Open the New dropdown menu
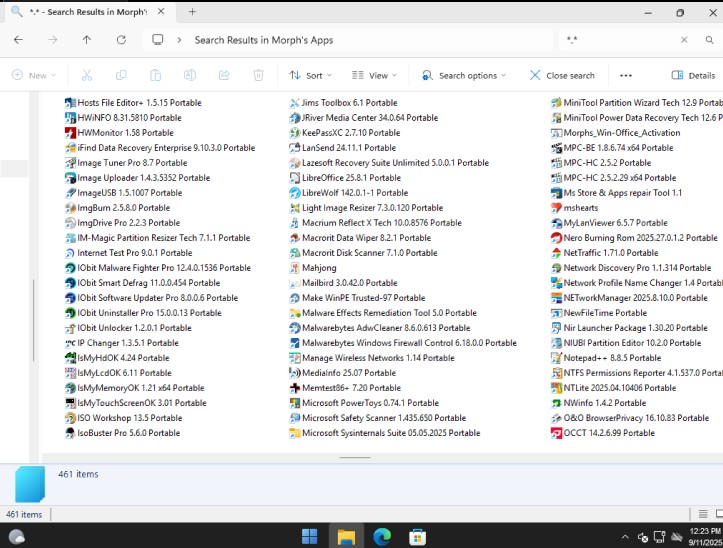This screenshot has width=723, height=548. [x=34, y=75]
